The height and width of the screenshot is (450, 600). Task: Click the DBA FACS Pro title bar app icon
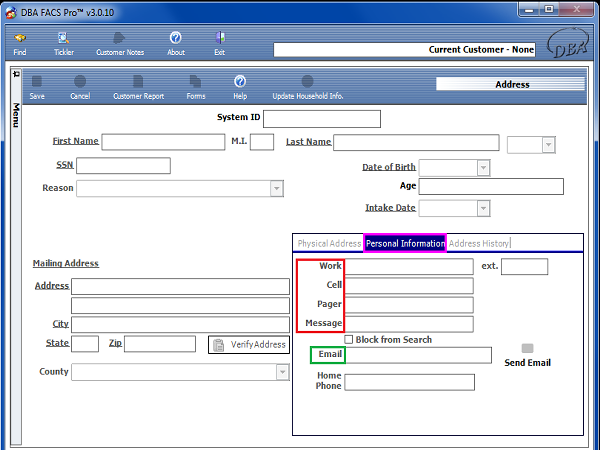11,13
